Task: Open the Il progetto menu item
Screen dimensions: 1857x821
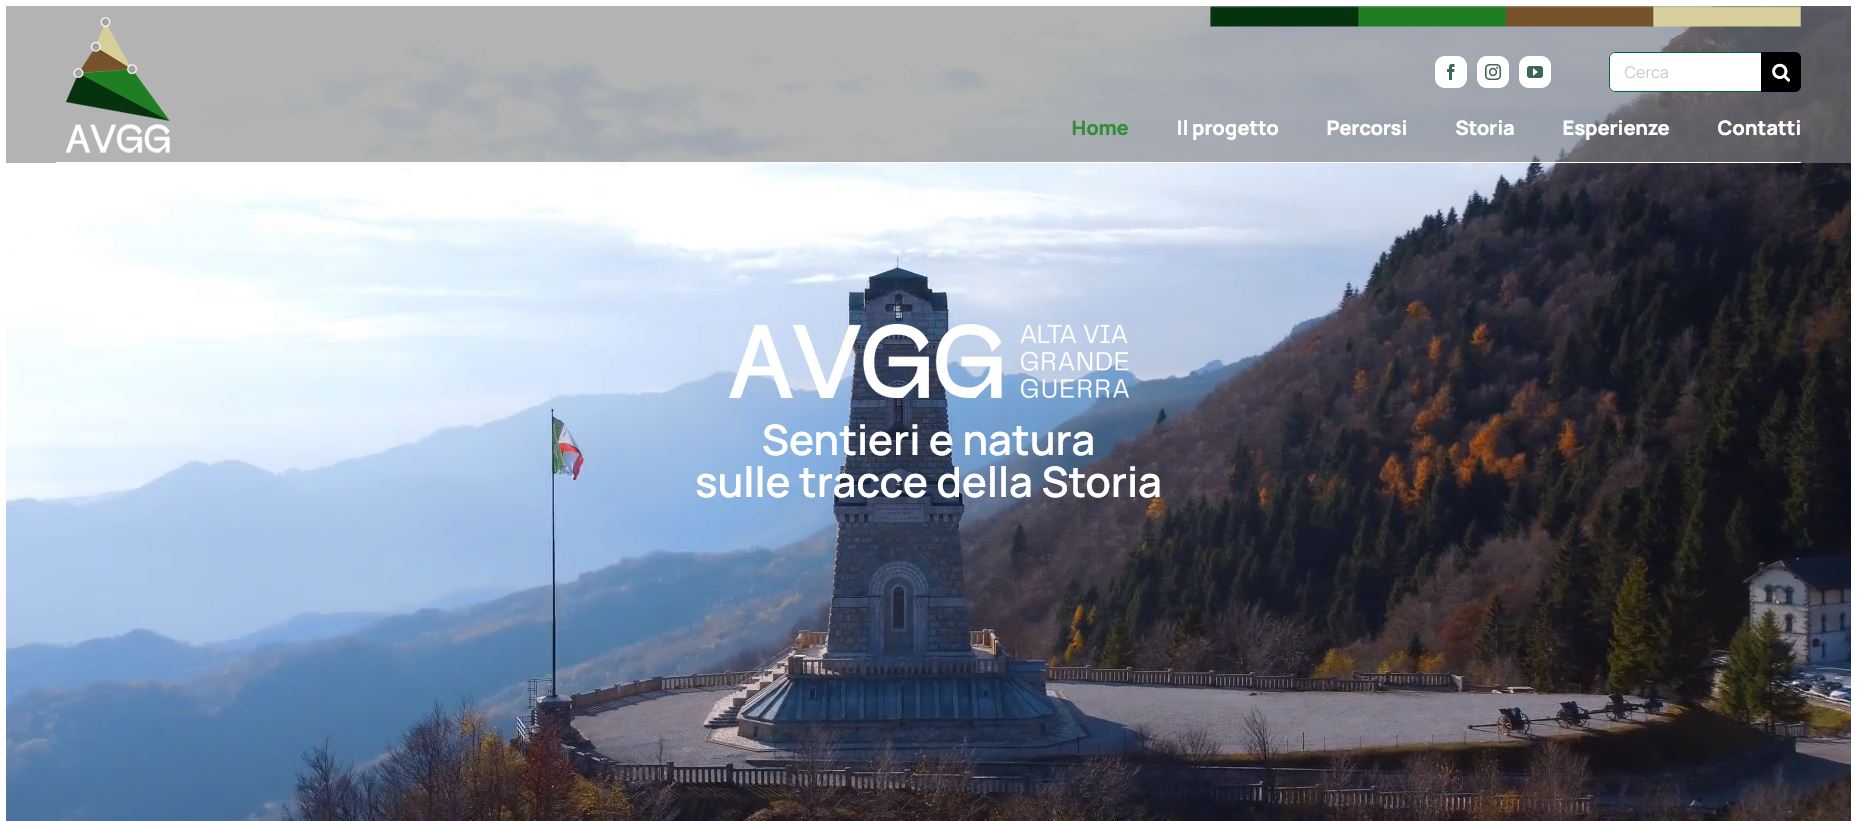Action: tap(1227, 128)
